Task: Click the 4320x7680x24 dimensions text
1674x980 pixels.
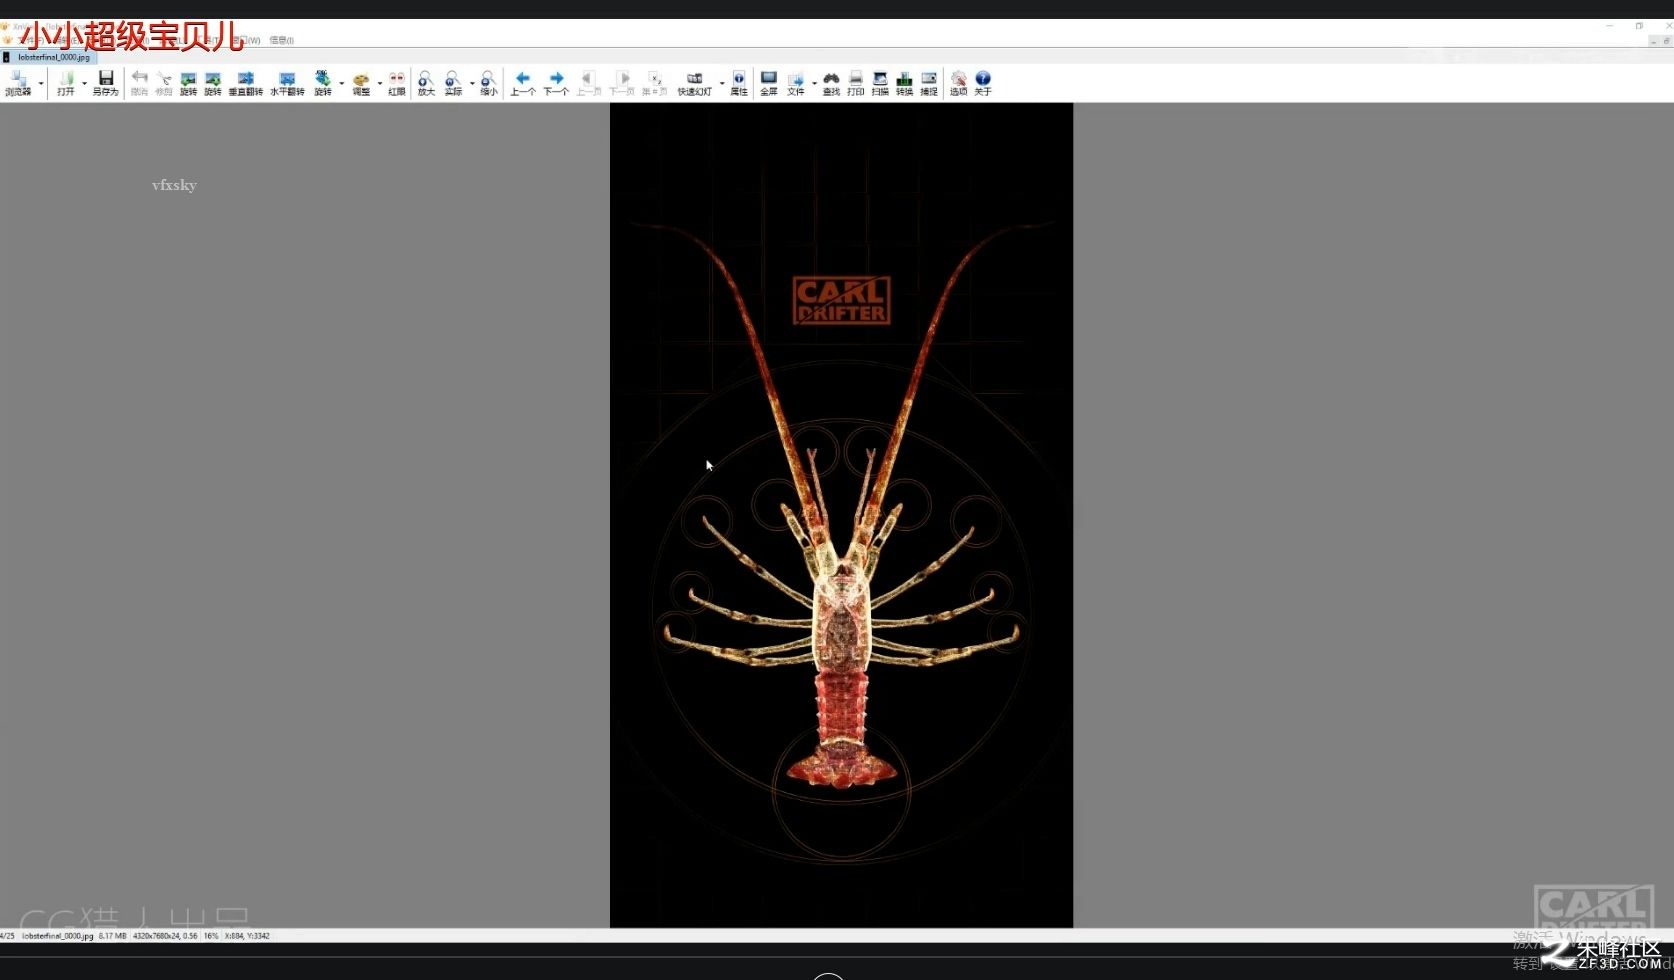Action: 165,936
